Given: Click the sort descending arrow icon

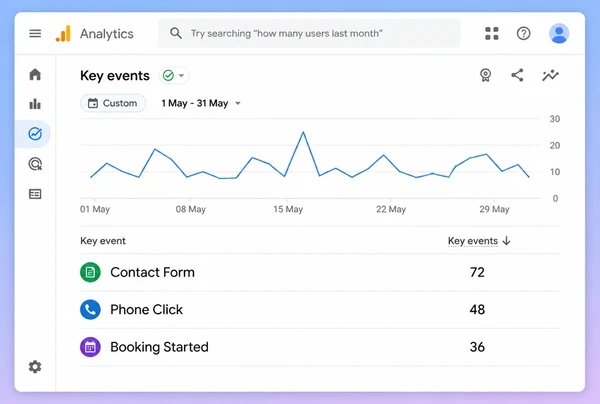Looking at the screenshot, I should (506, 241).
